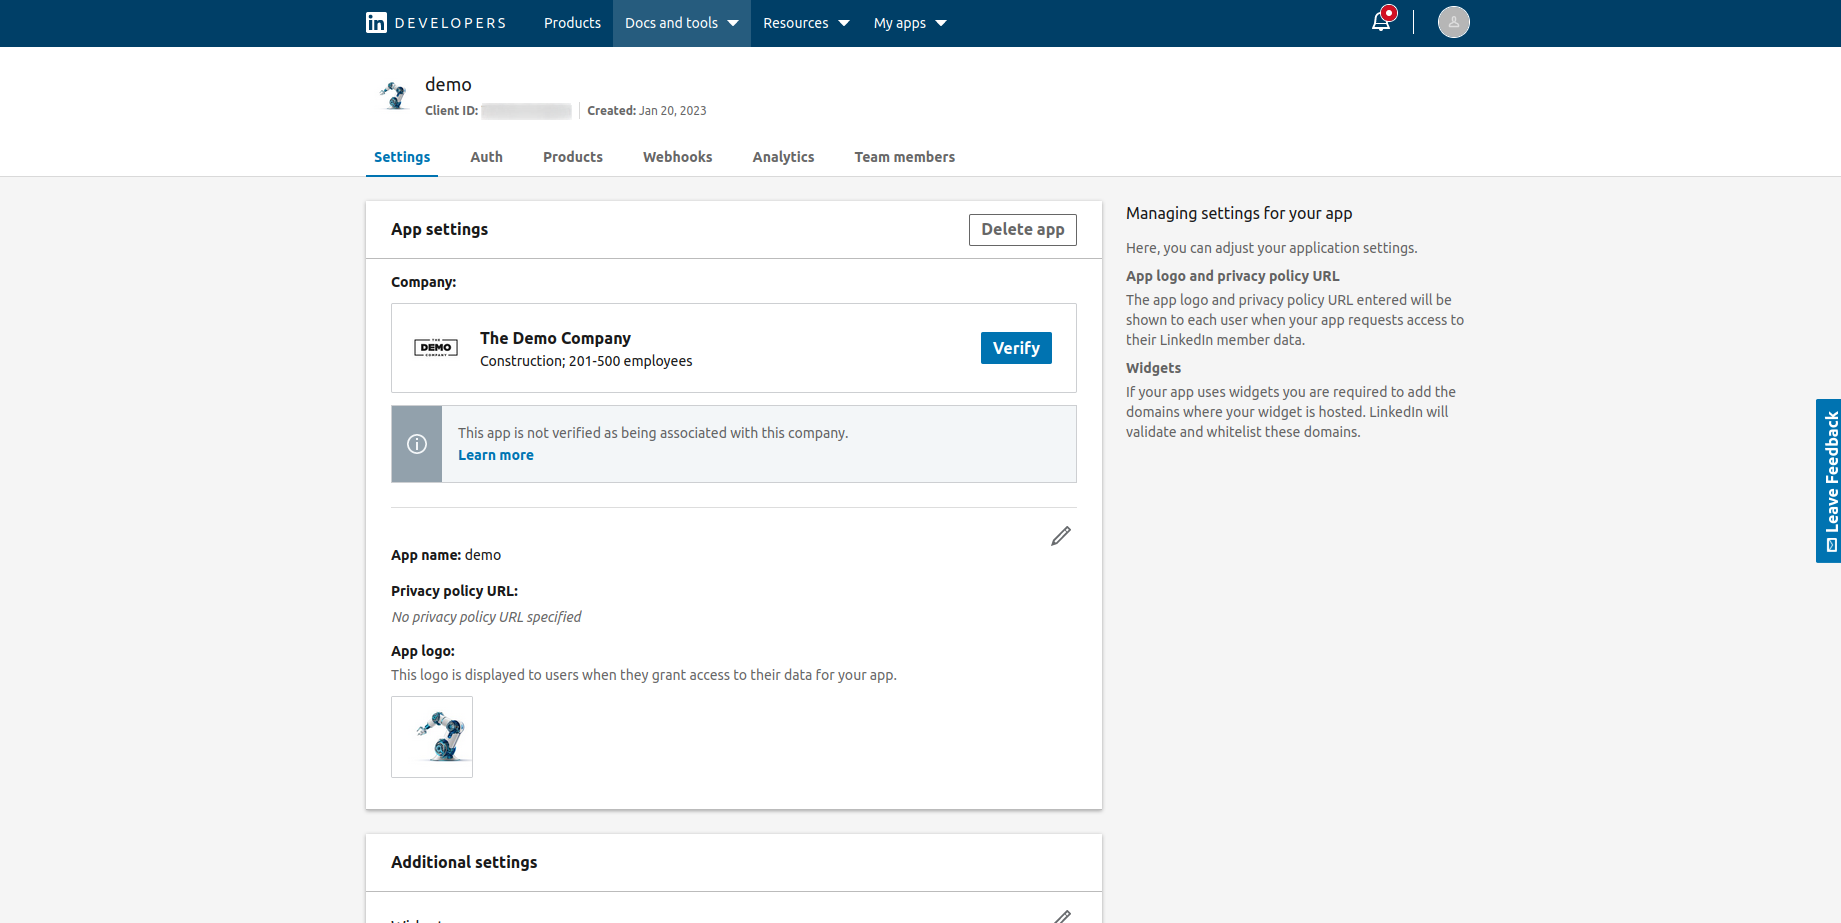
Task: Expand the My apps dropdown
Action: [x=910, y=23]
